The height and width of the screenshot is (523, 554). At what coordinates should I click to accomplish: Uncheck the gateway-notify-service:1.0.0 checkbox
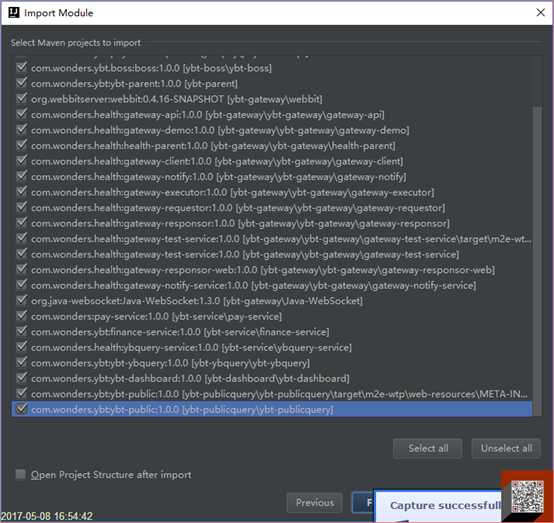(x=22, y=285)
